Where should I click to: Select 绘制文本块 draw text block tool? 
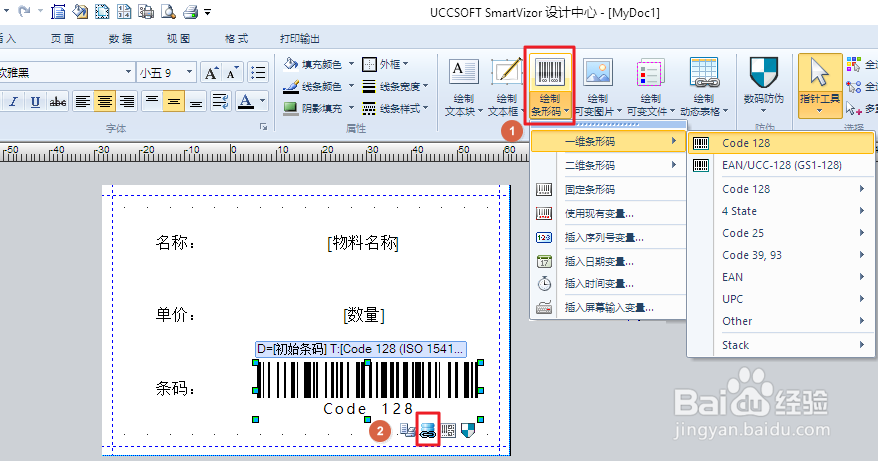pos(464,87)
